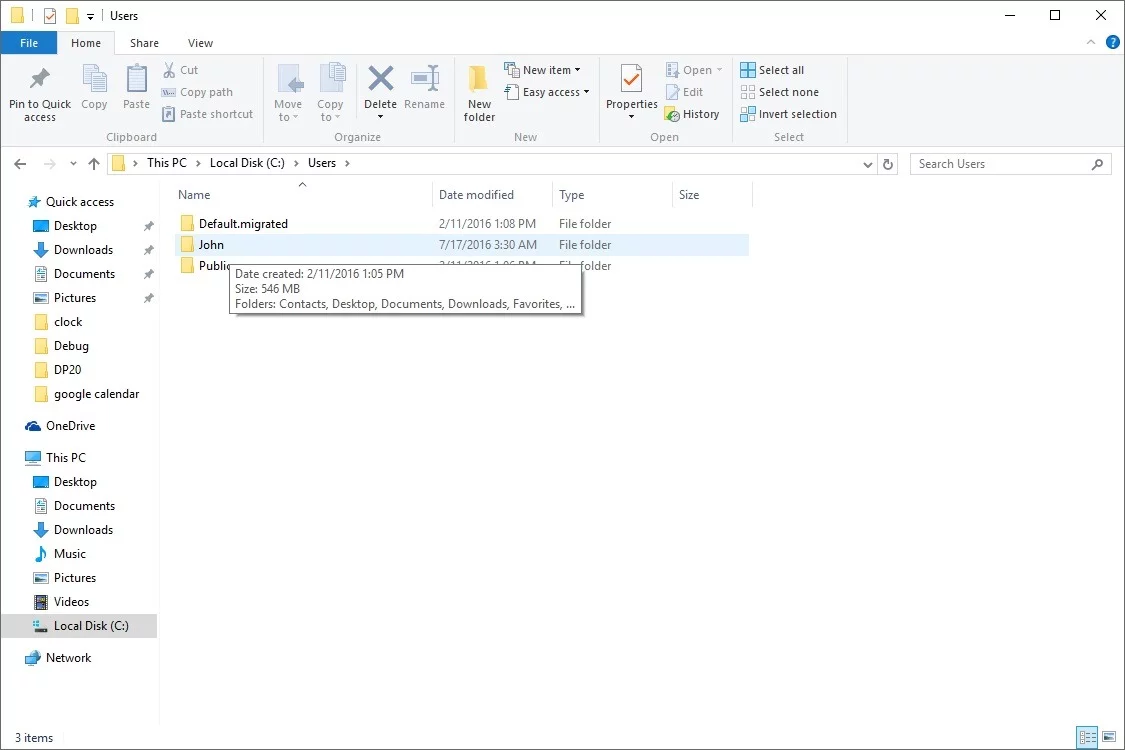1125x750 pixels.
Task: Click Paste shortcut in the ribbon
Action: coord(207,114)
